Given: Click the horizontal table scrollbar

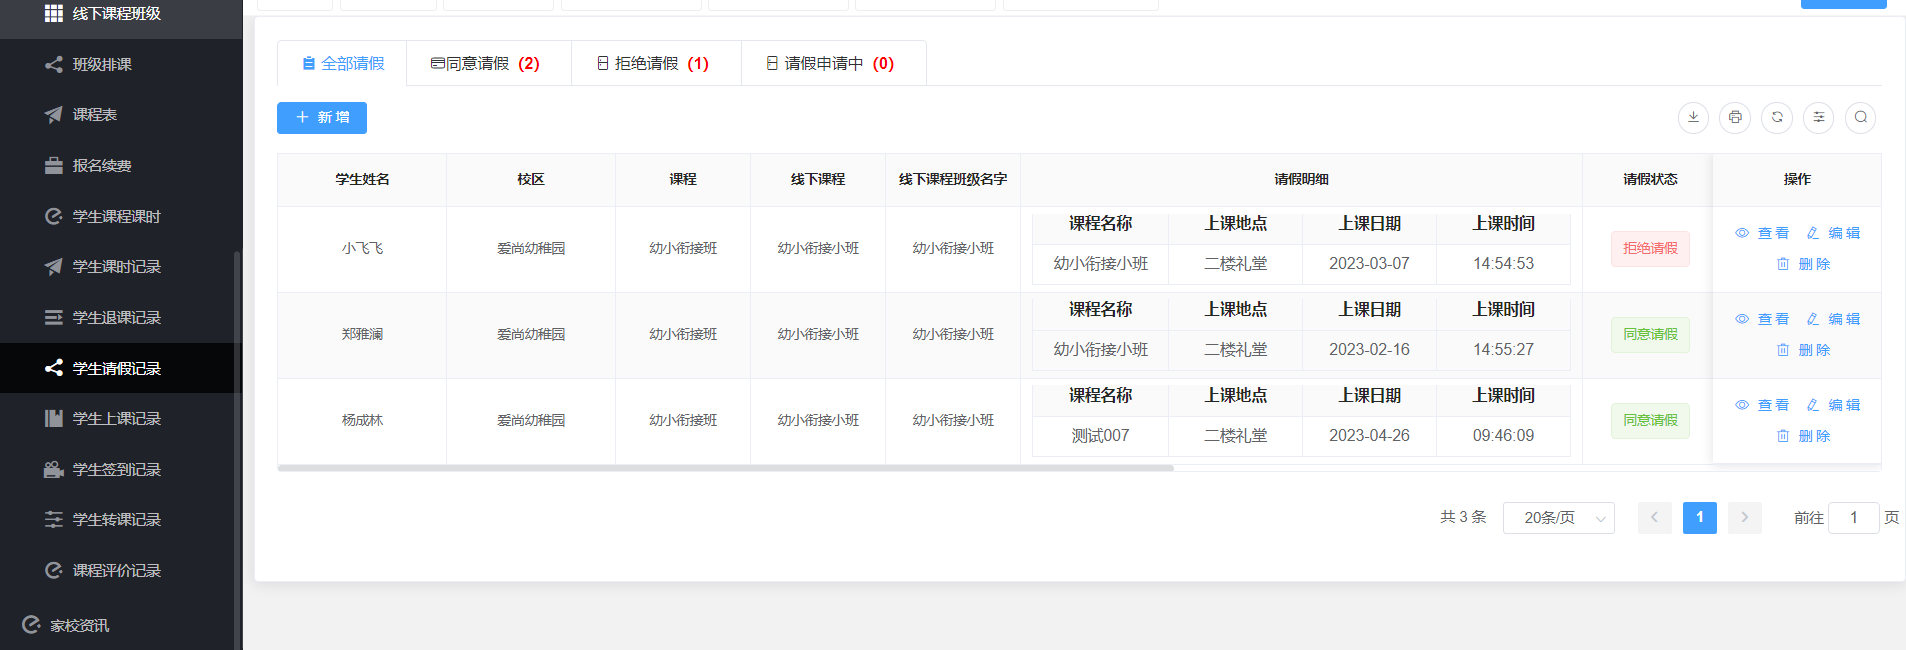Looking at the screenshot, I should [x=725, y=468].
